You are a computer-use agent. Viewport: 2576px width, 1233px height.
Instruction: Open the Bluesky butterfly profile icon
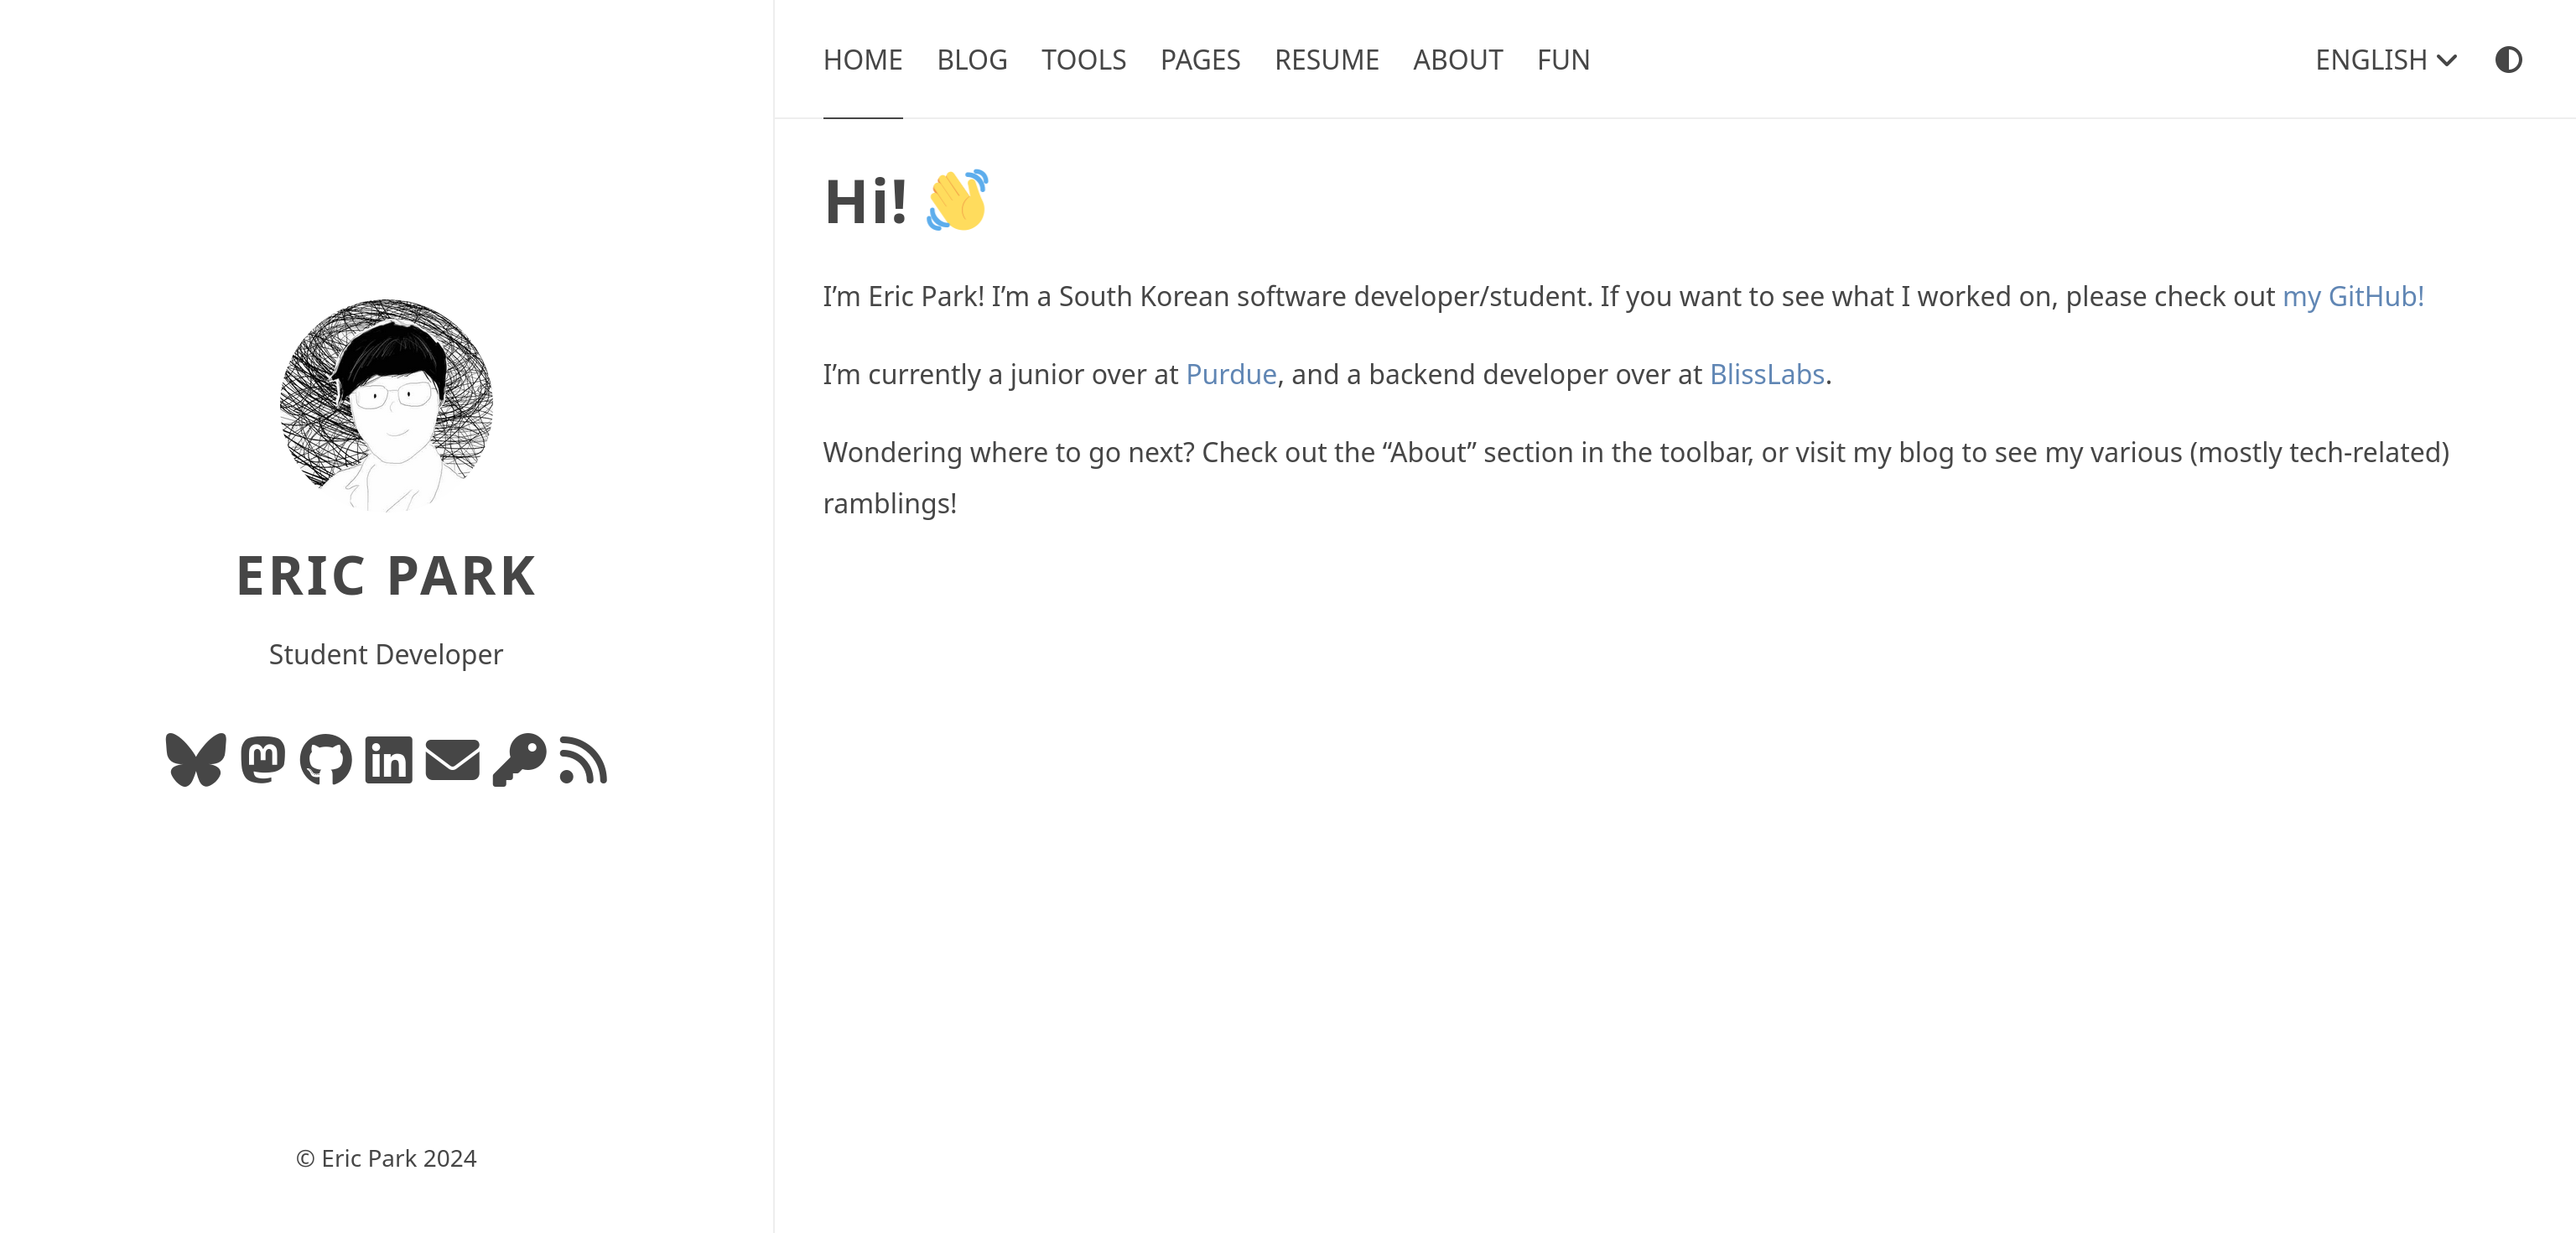pos(196,760)
